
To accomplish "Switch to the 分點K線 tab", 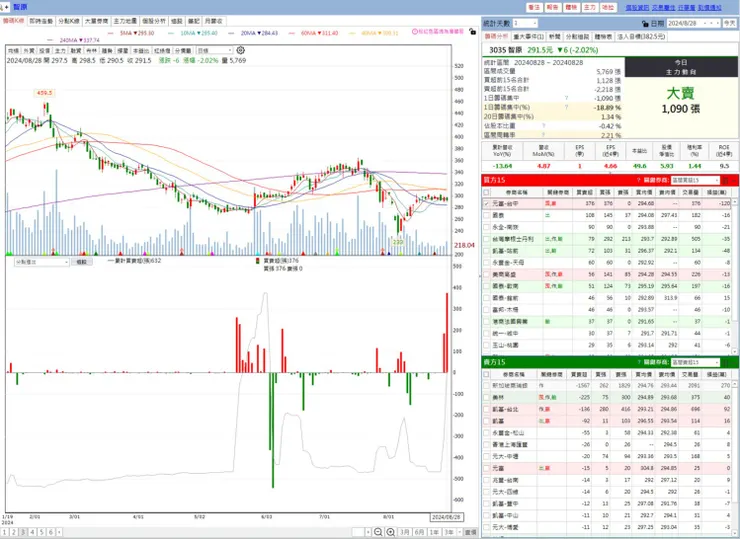I will (x=68, y=21).
